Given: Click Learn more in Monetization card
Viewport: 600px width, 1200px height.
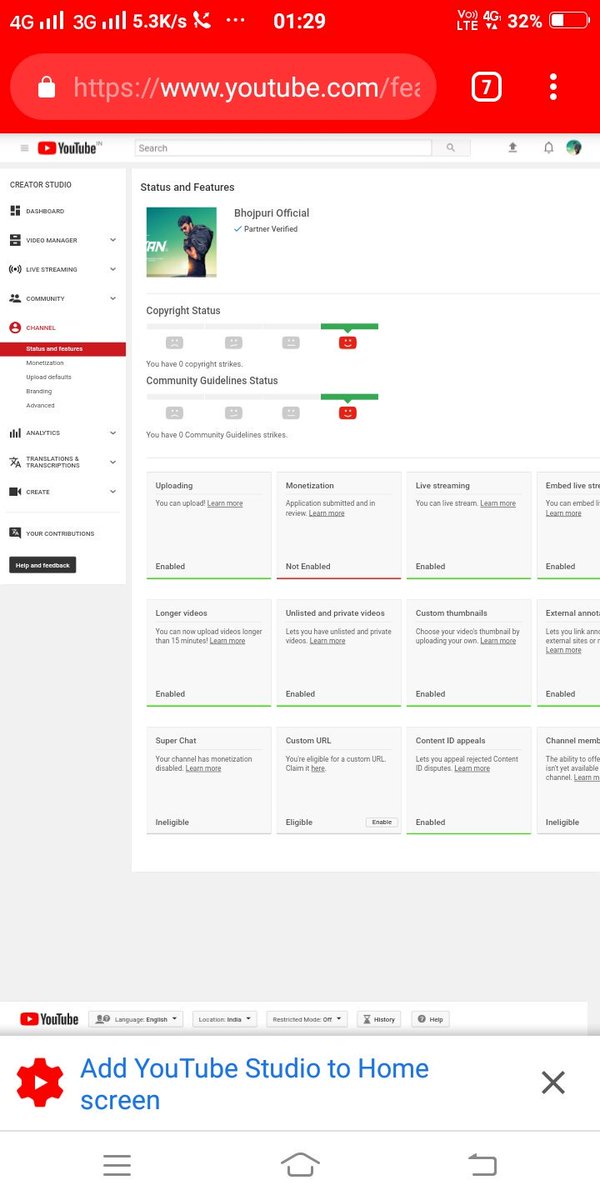Looking at the screenshot, I should pyautogui.click(x=327, y=513).
